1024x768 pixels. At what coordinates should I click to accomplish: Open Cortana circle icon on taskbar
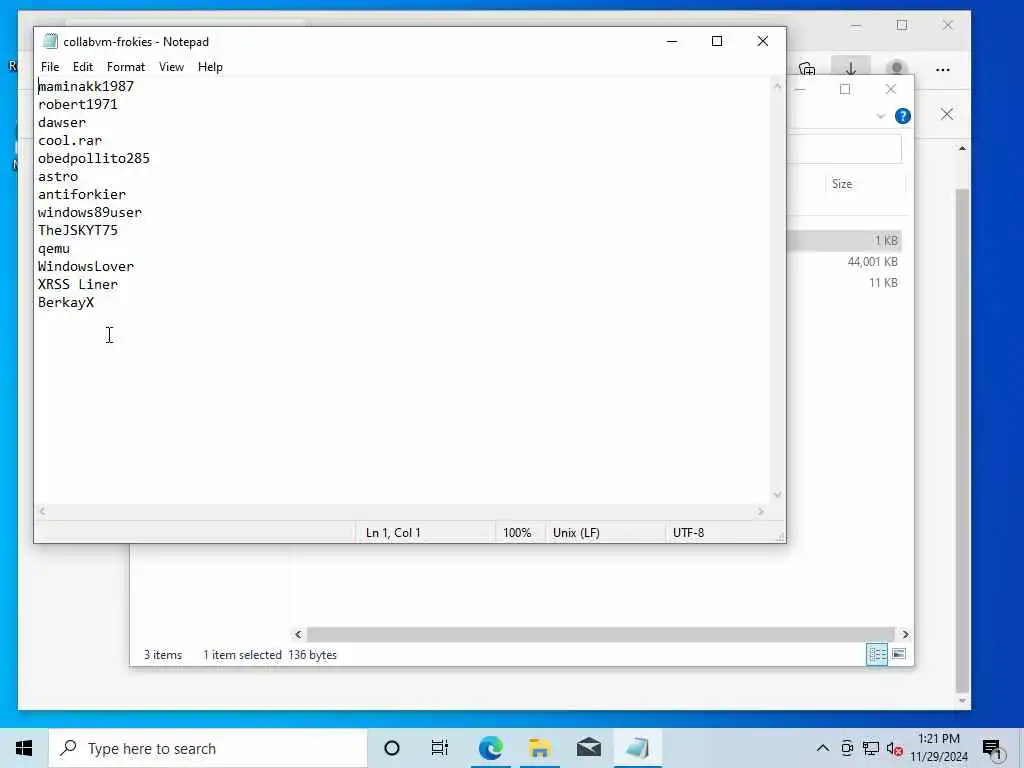point(392,748)
